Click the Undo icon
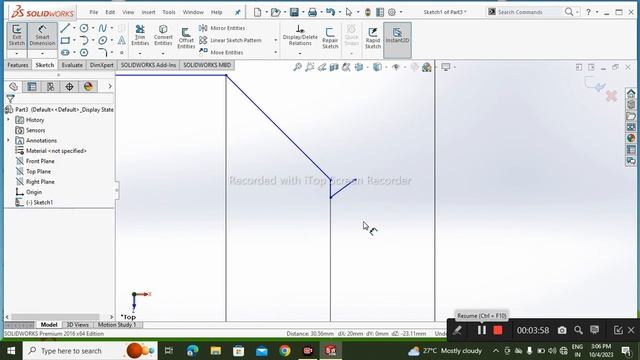This screenshot has height=360, width=640. point(331,12)
